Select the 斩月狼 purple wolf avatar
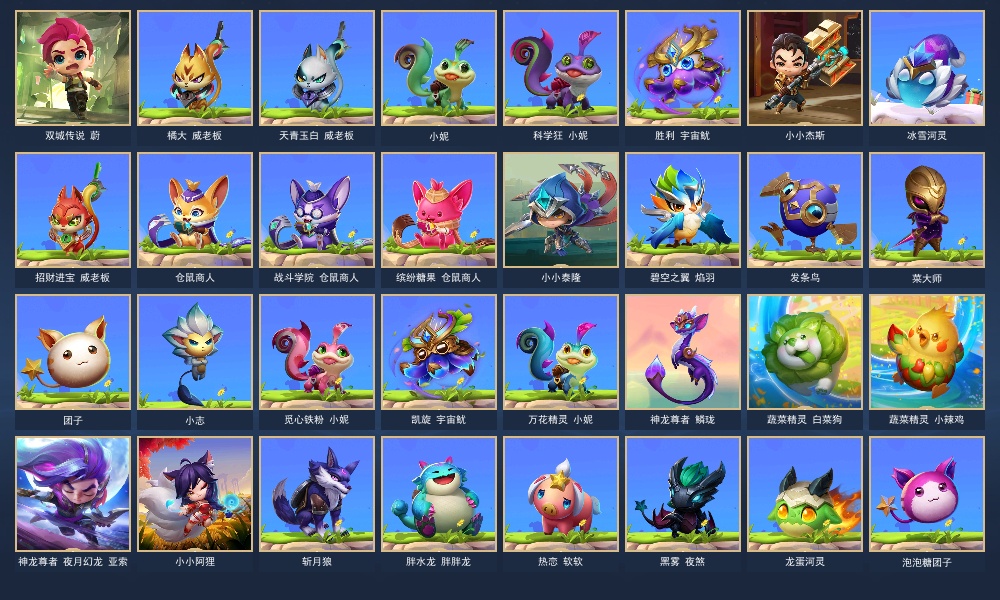This screenshot has width=1000, height=600. (x=317, y=494)
